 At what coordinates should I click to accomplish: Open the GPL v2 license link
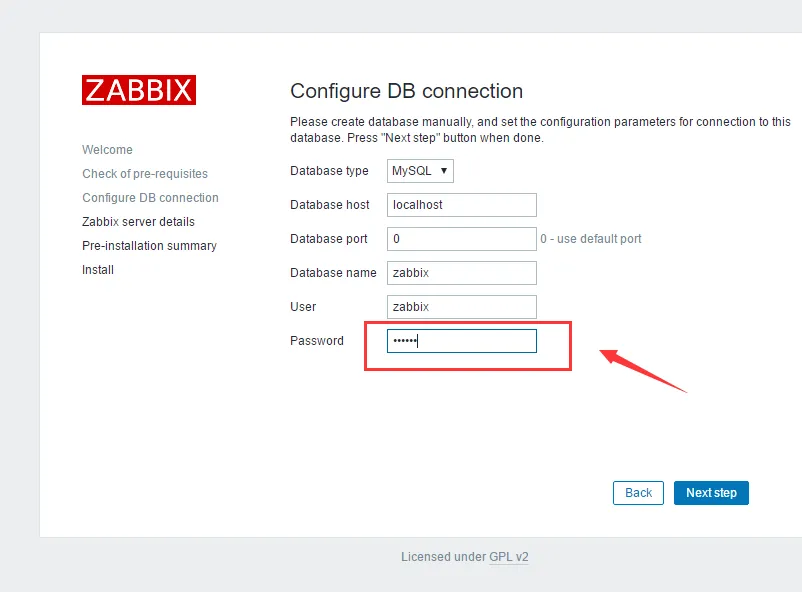508,557
